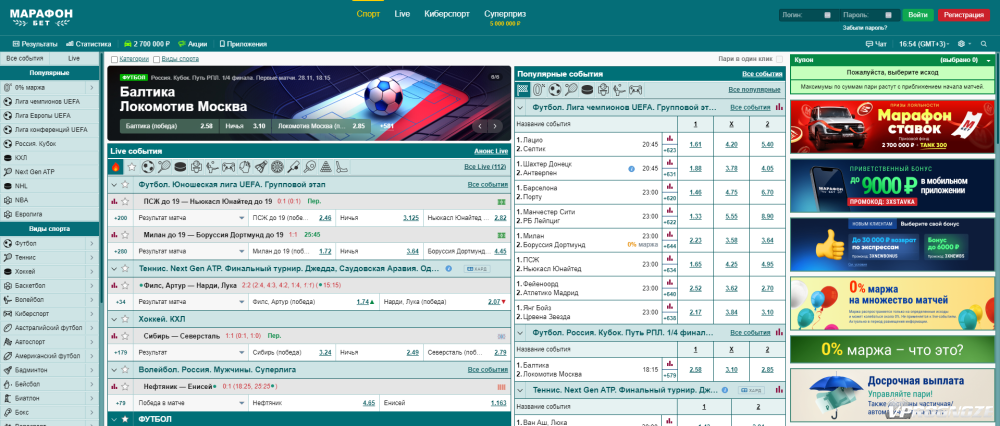Favorite the Хоккей. КХЛ section with star
Viewport: 1000px width, 426px height.
pos(125,319)
